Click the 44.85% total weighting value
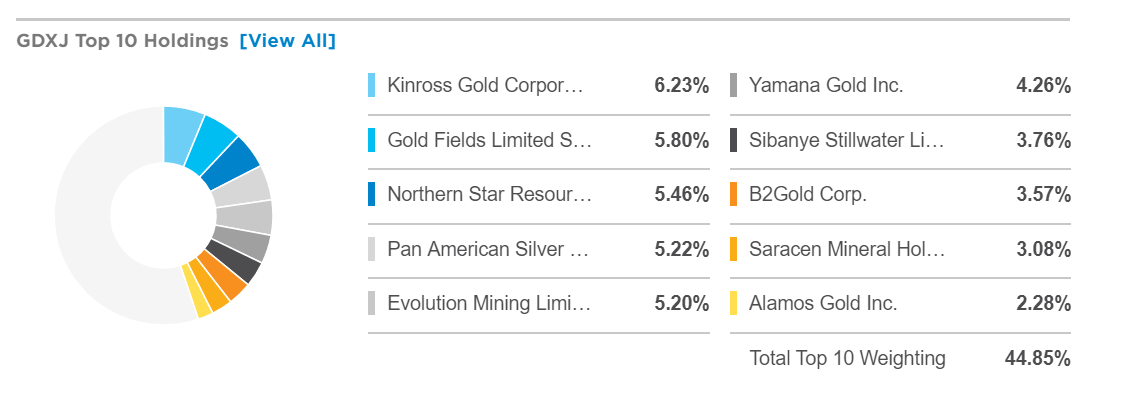The image size is (1146, 405). tap(1037, 358)
